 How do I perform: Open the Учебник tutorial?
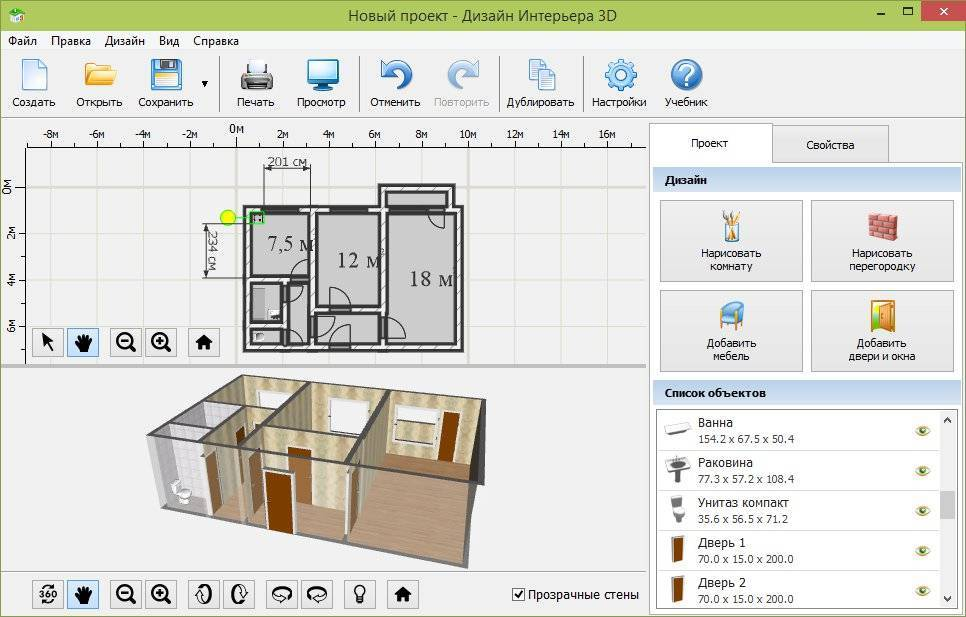tap(686, 84)
